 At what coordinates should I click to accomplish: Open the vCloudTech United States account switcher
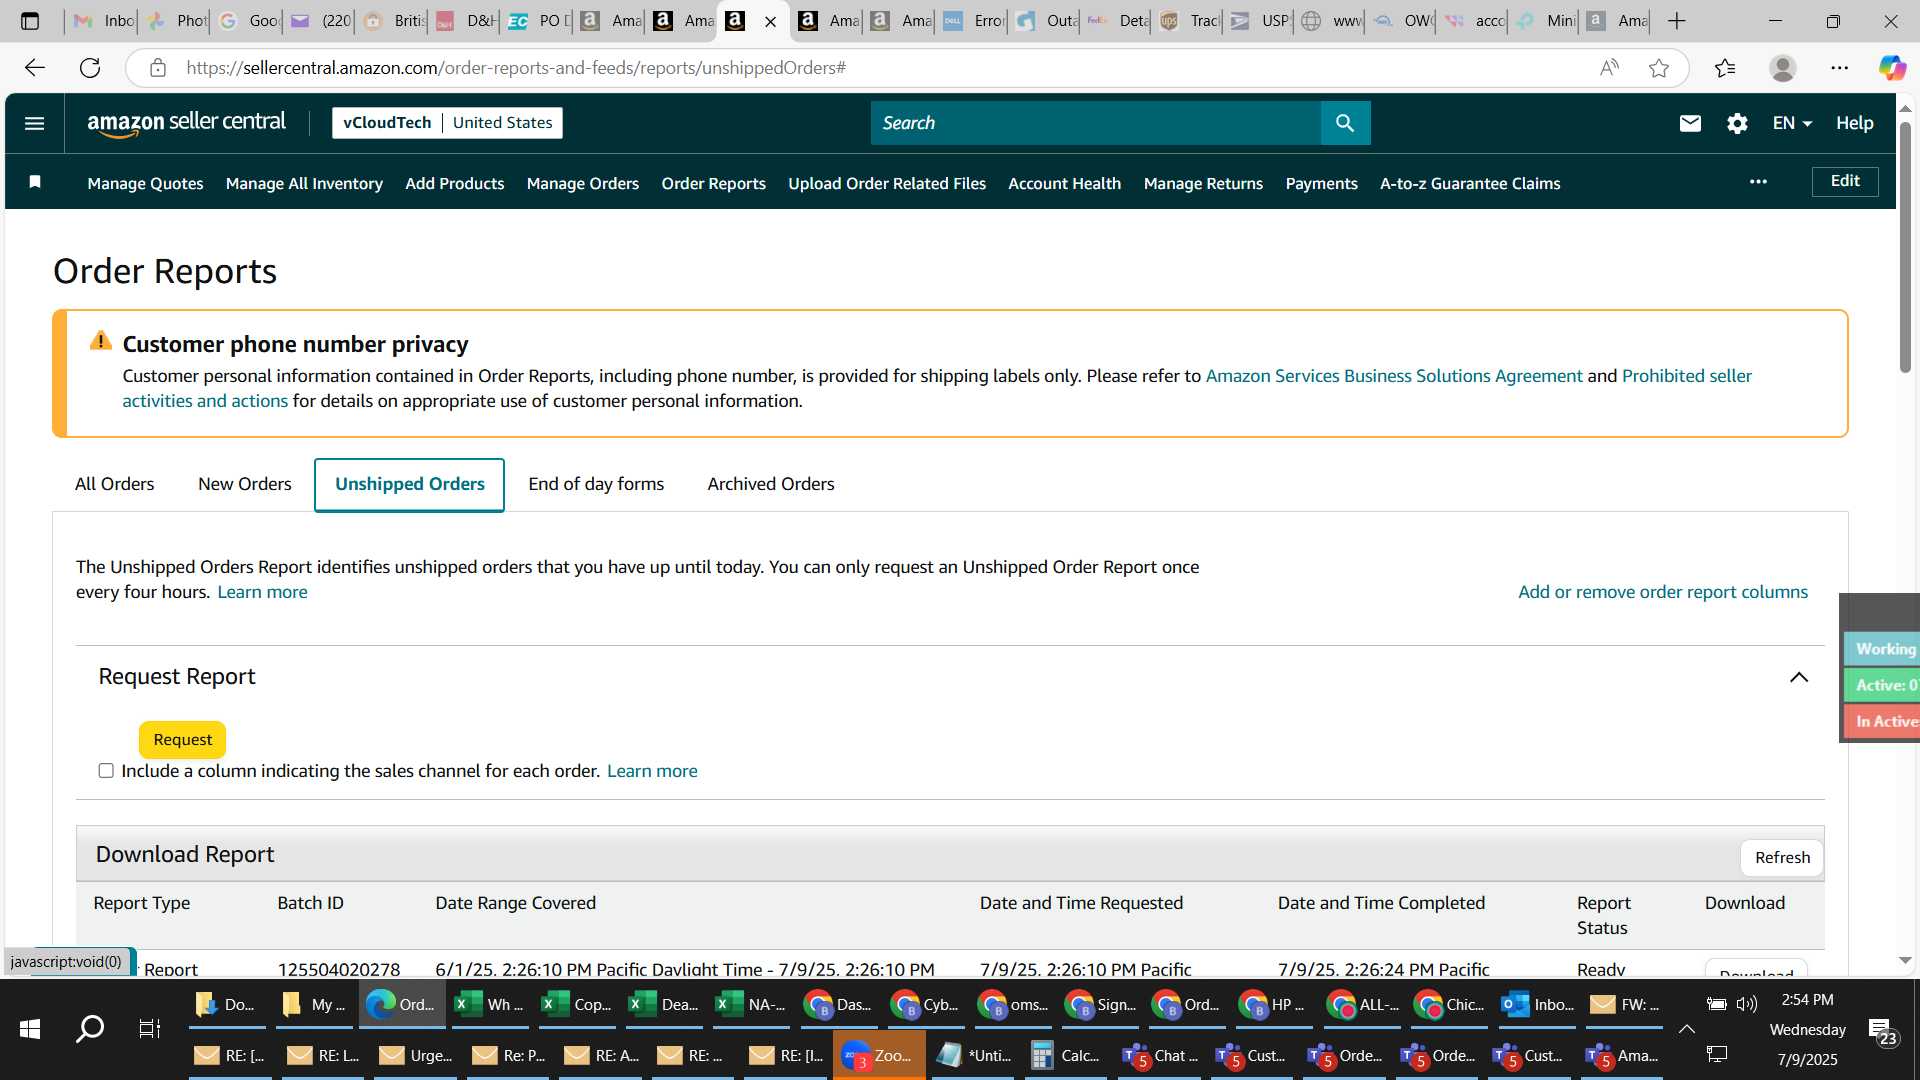pos(447,123)
